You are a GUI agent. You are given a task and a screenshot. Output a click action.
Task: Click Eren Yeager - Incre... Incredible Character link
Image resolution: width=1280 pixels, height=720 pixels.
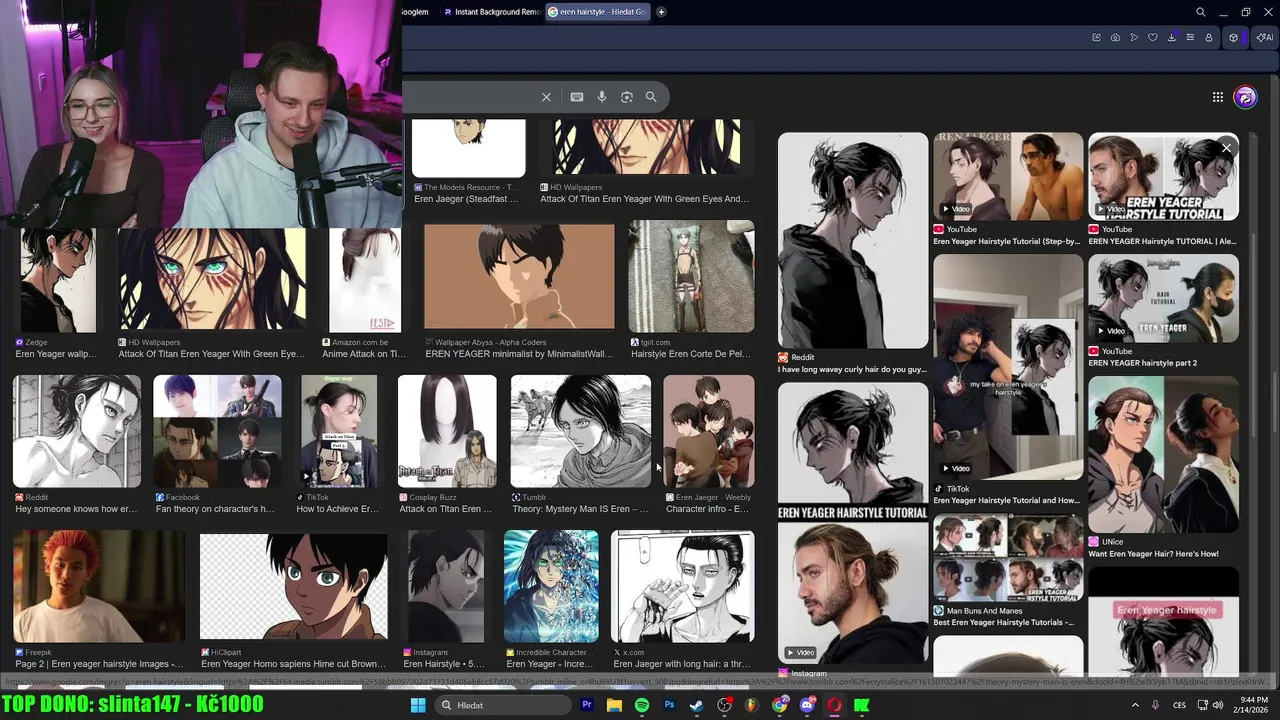point(552,664)
